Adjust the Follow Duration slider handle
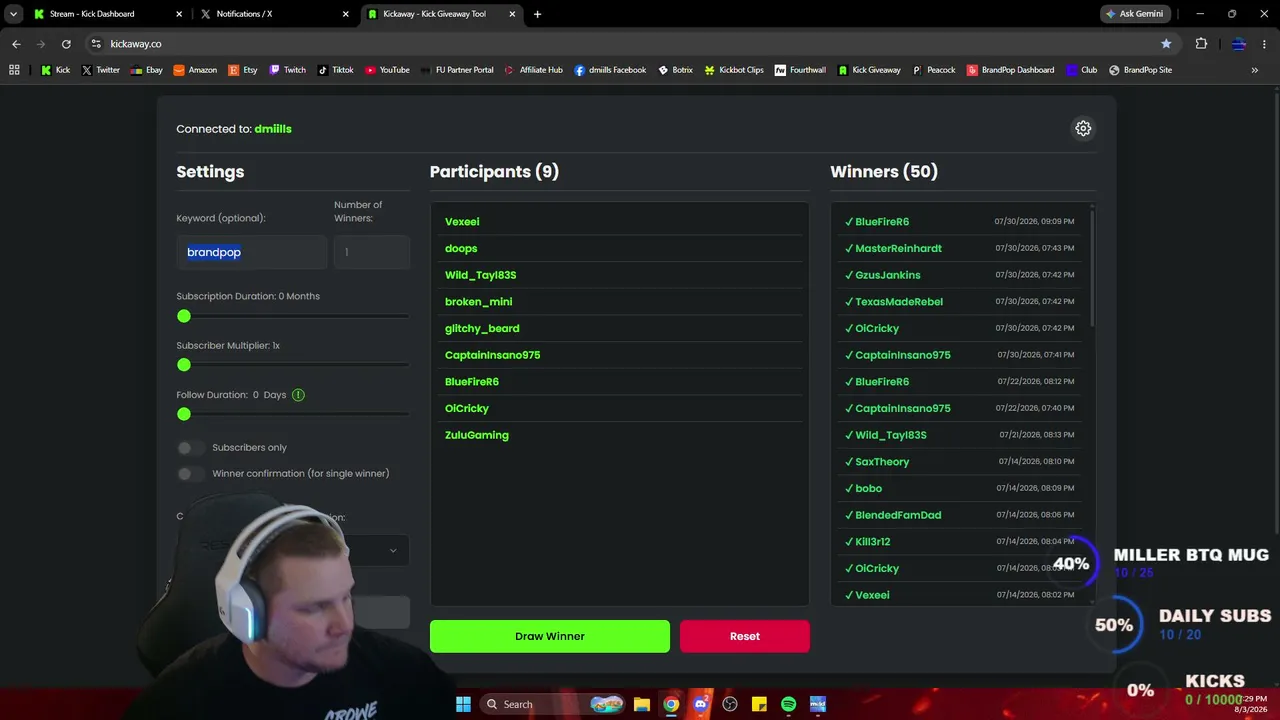1280x720 pixels. (x=184, y=414)
